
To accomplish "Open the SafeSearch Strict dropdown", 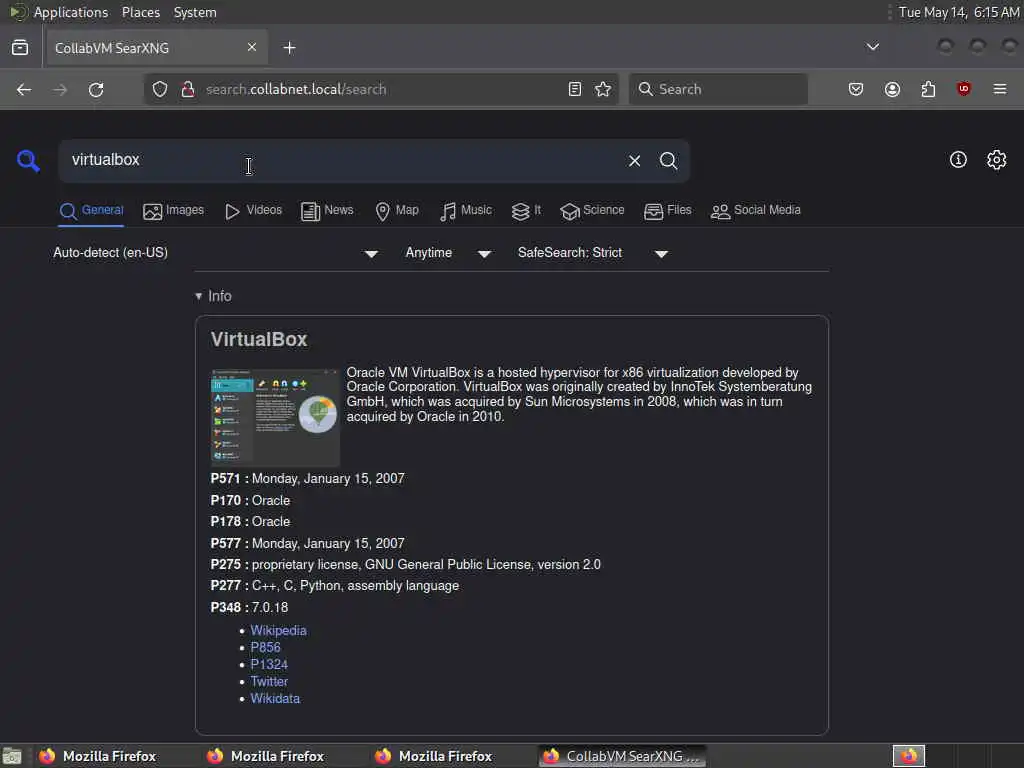I will tap(593, 253).
